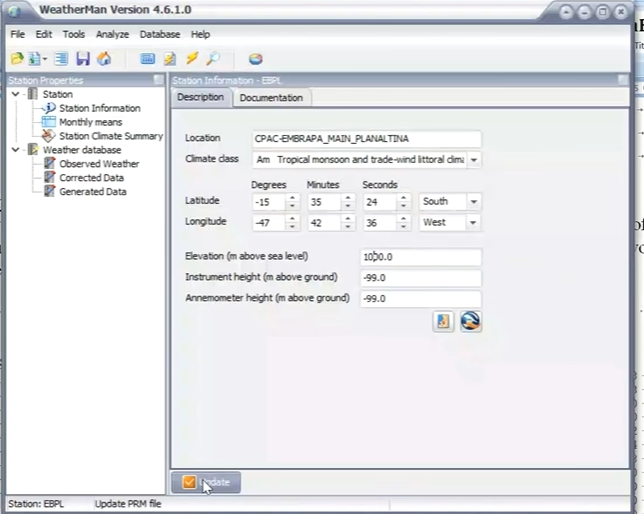Decrease Latitude Degrees with the down arrow
This screenshot has width=644, height=514.
point(292,206)
